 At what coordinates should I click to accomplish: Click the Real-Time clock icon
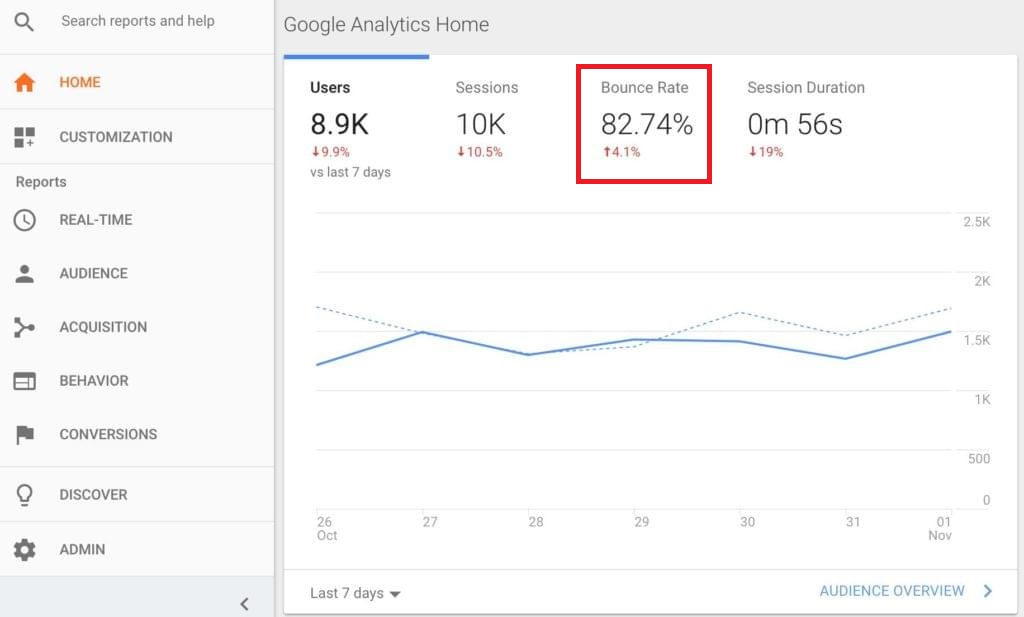(x=25, y=220)
